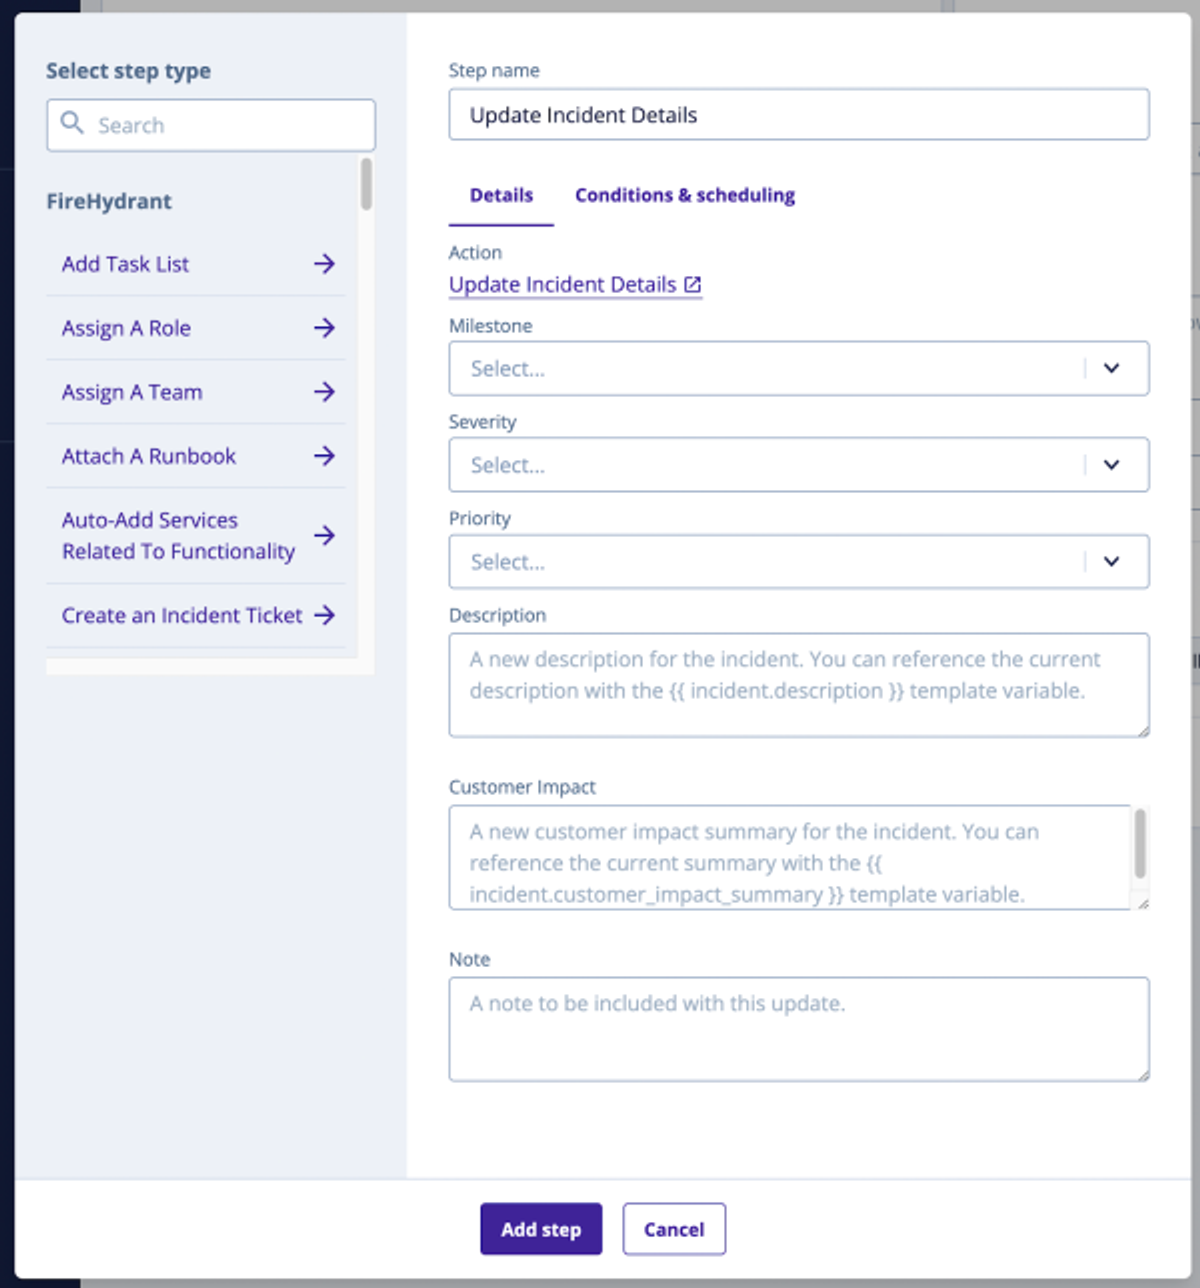Viewport: 1200px width, 1288px height.
Task: Switch to the Details tab
Action: (501, 195)
